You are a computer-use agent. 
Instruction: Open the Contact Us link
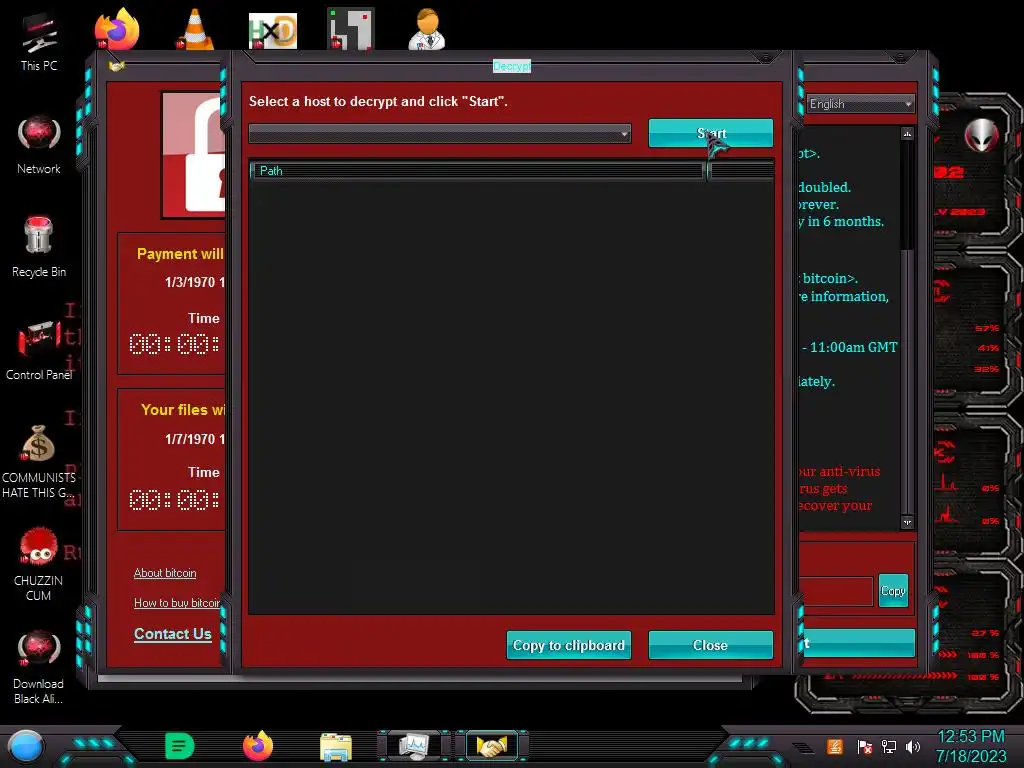(x=172, y=633)
